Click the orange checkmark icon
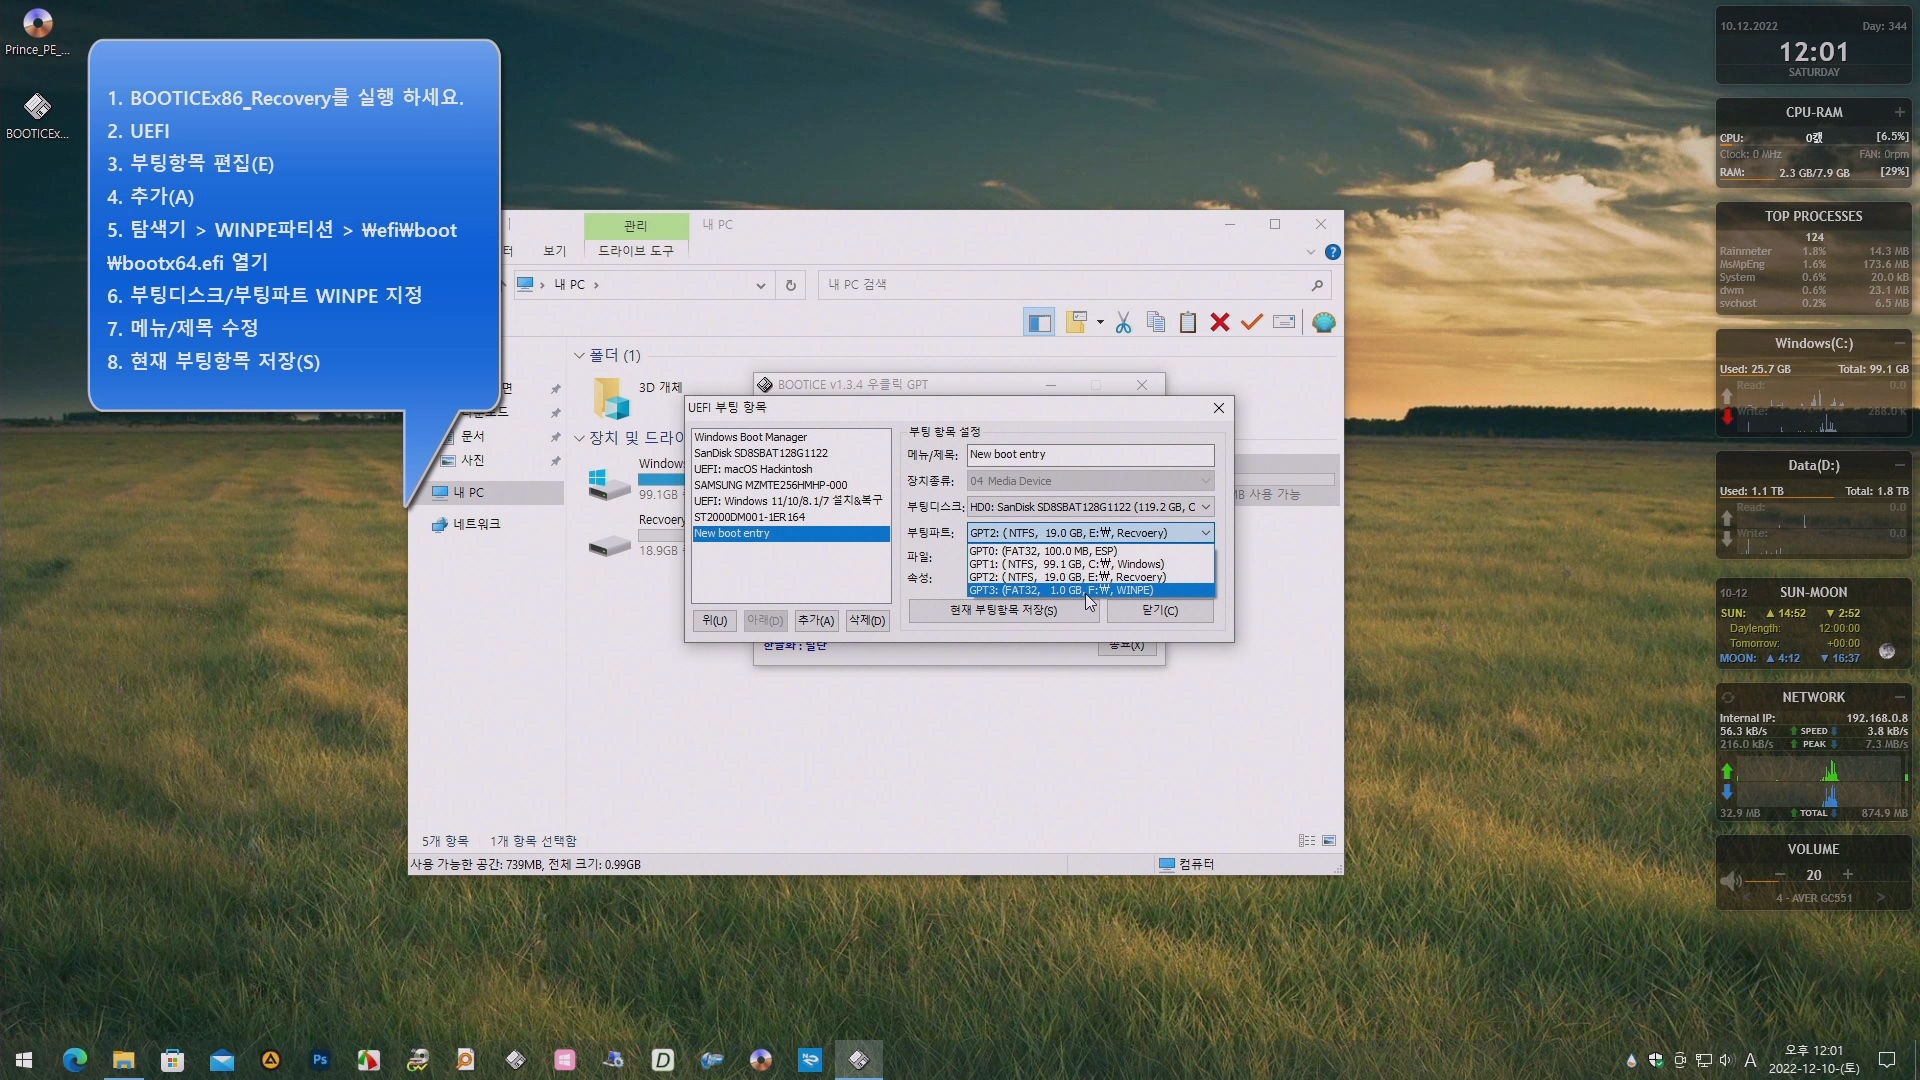Screen dimensions: 1920x1080 pyautogui.click(x=1252, y=322)
